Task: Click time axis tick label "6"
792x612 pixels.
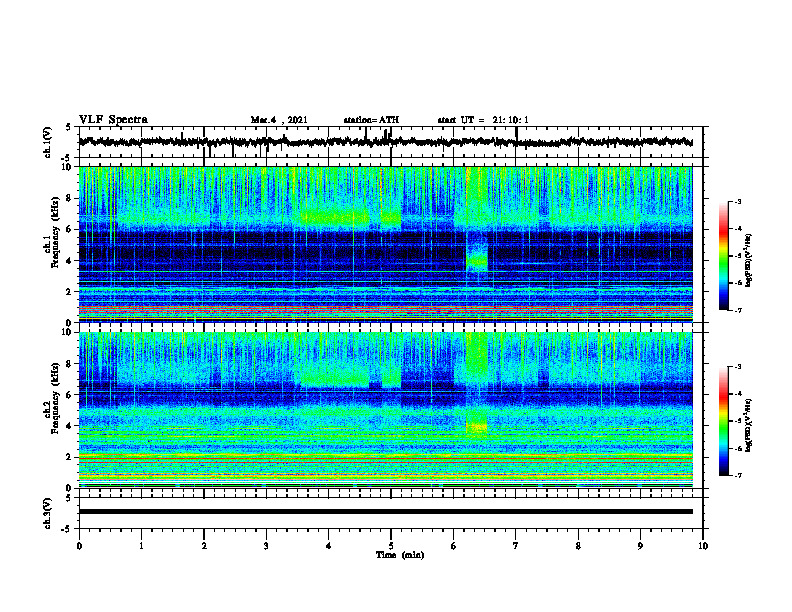Action: [454, 546]
